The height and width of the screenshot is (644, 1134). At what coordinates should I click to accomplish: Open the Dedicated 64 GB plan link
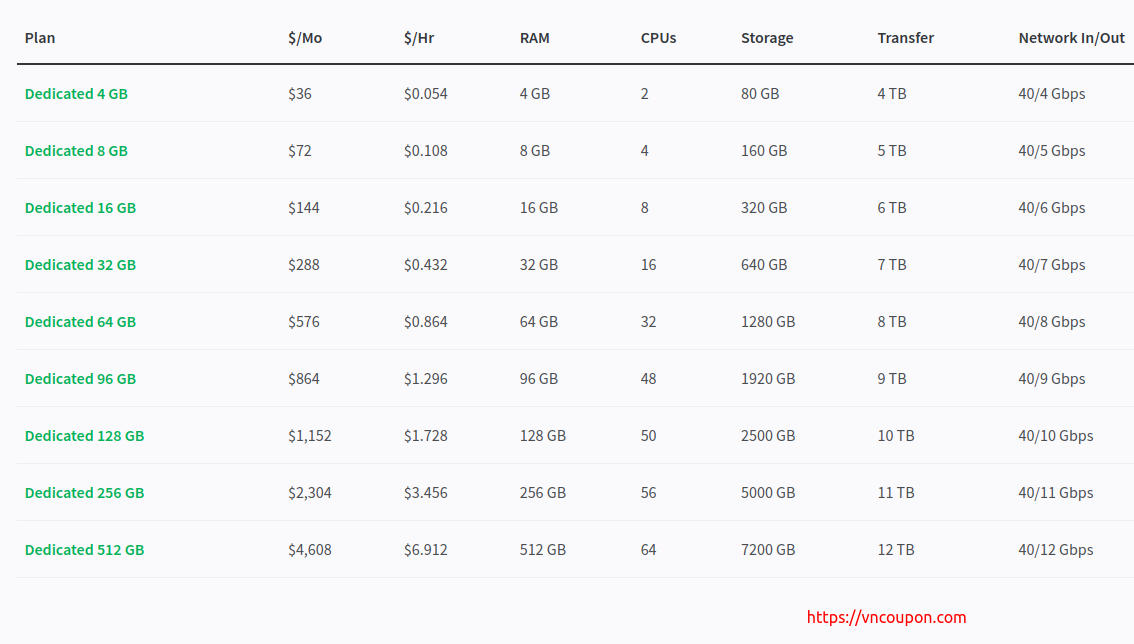click(x=80, y=322)
